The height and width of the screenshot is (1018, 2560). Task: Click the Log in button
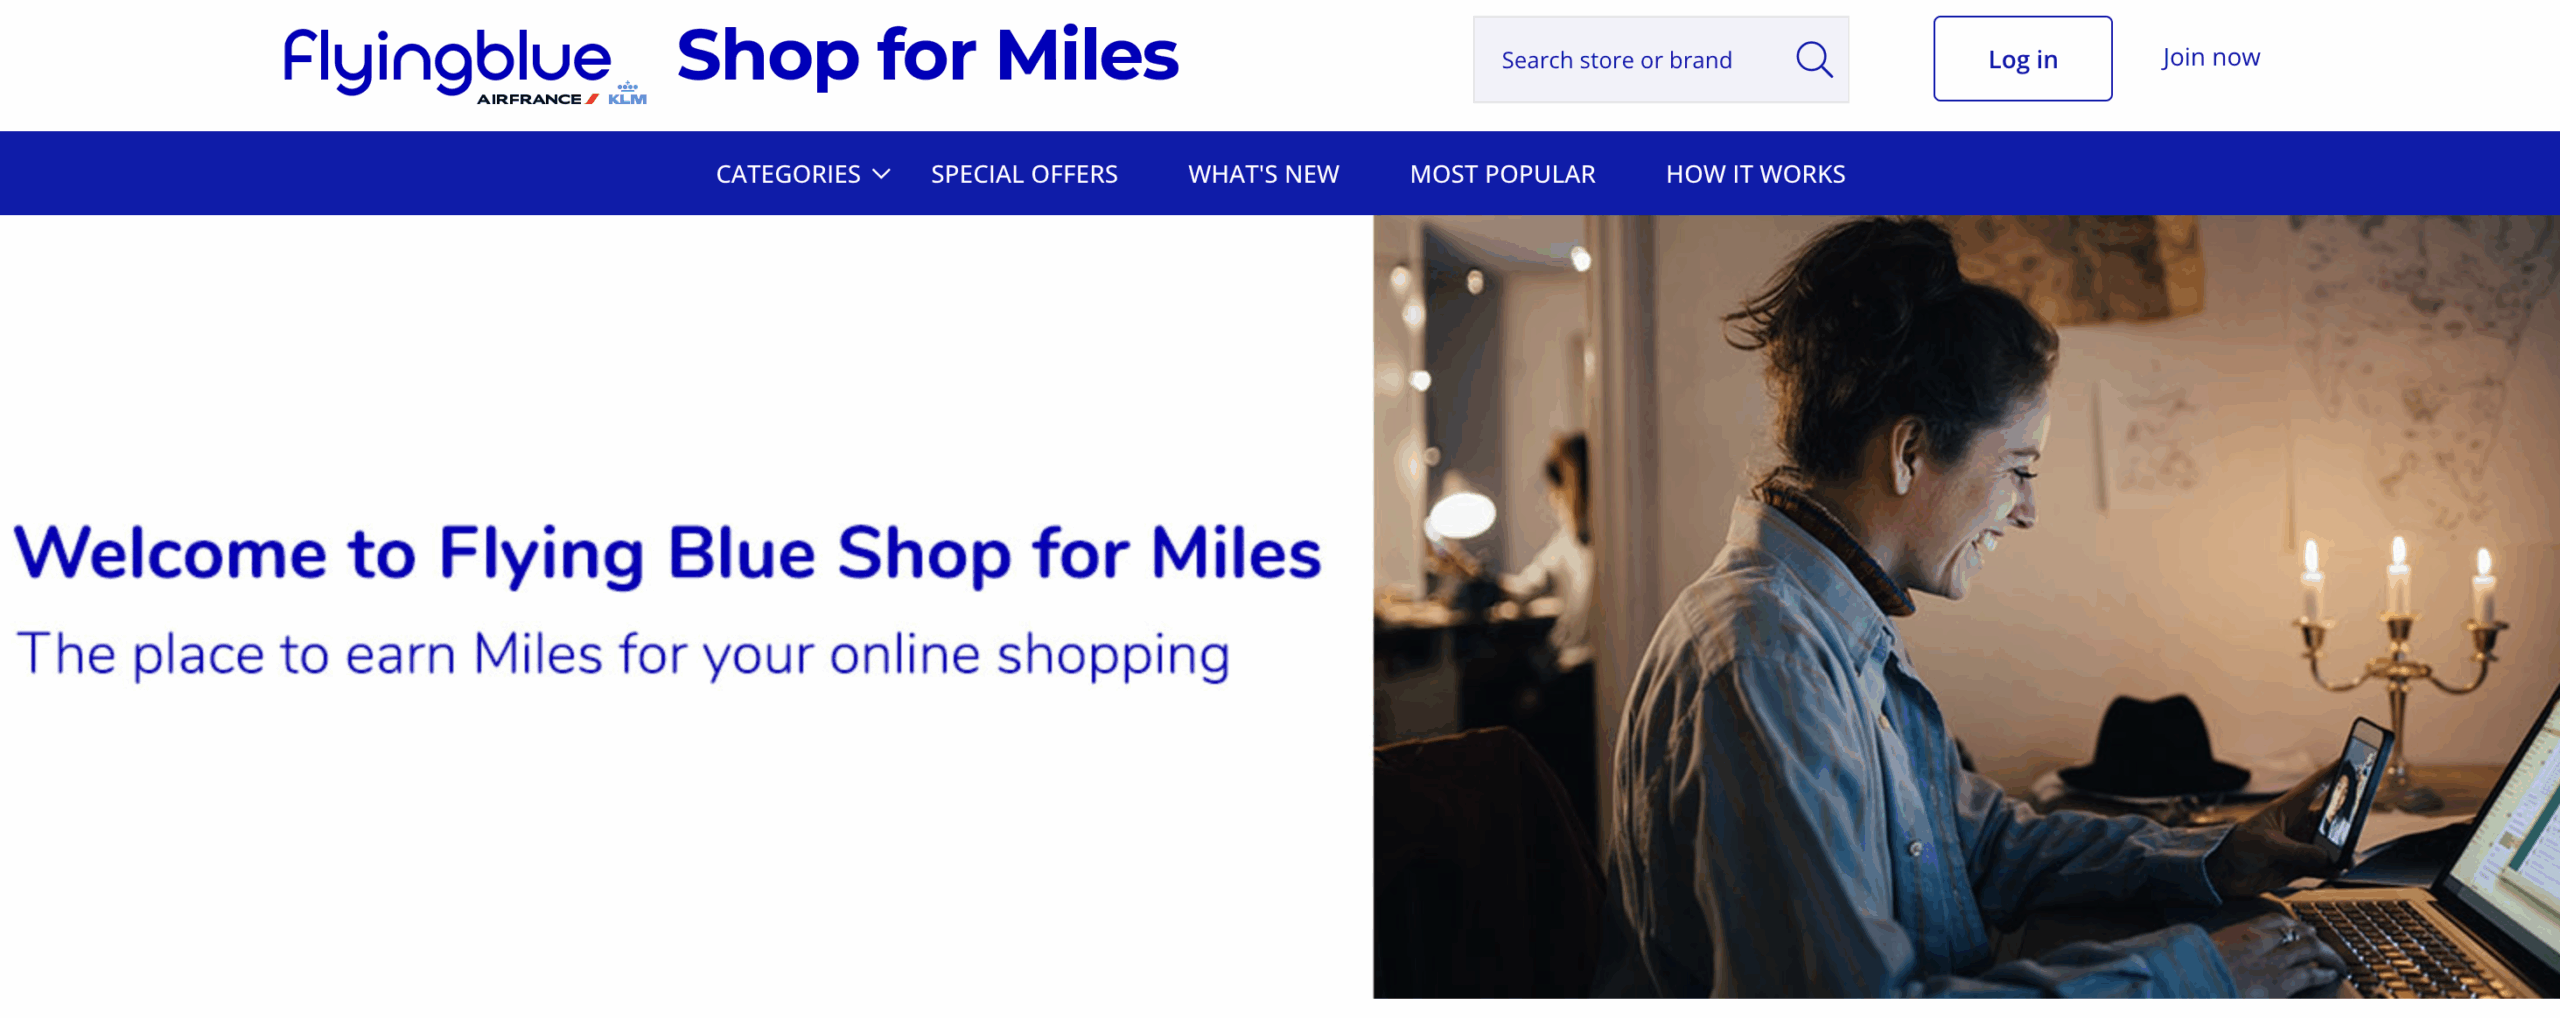2022,59
